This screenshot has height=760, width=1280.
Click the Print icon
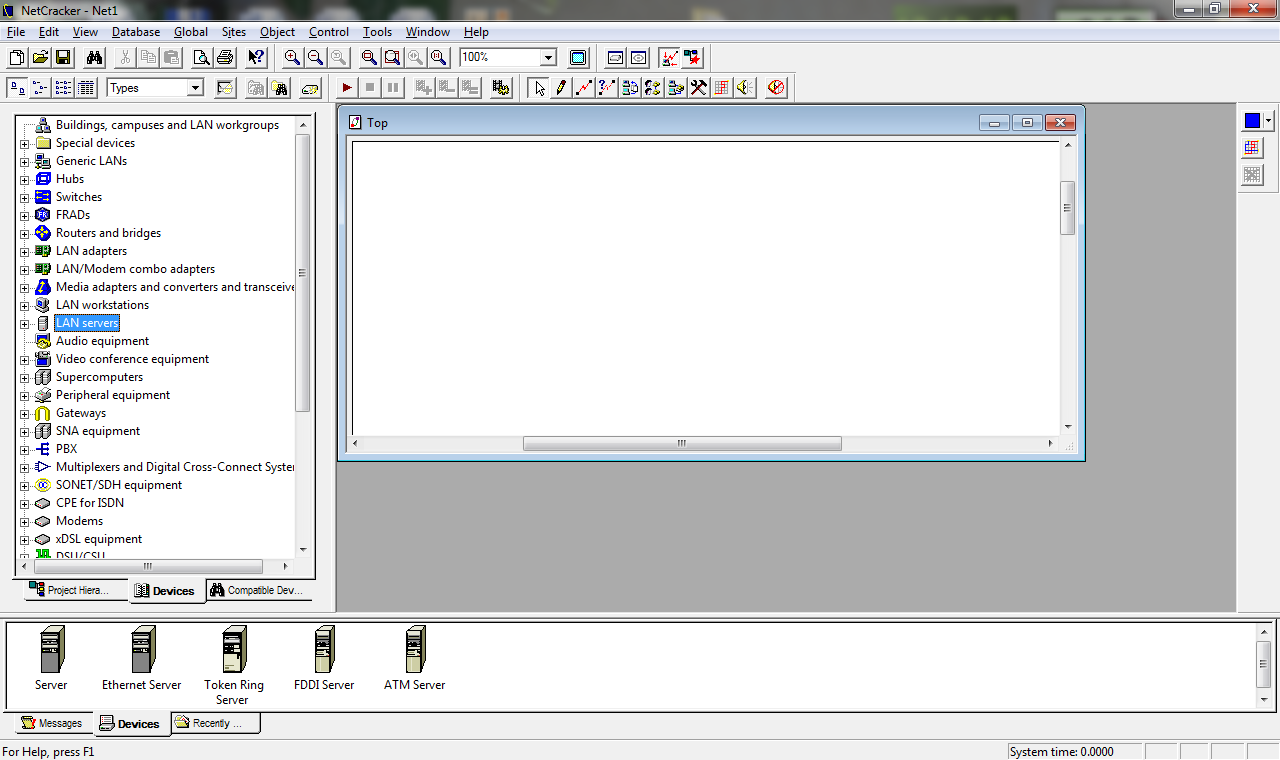(x=225, y=58)
